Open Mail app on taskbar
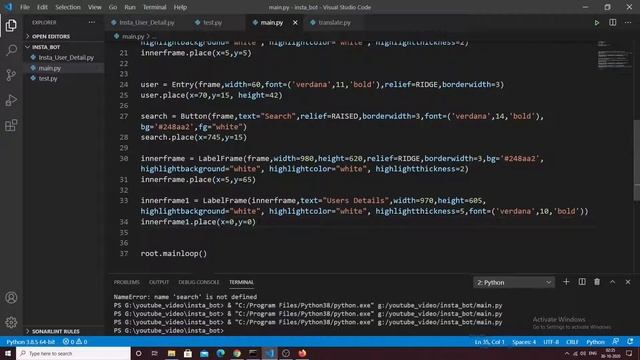This screenshot has height=360, width=640. (x=204, y=353)
